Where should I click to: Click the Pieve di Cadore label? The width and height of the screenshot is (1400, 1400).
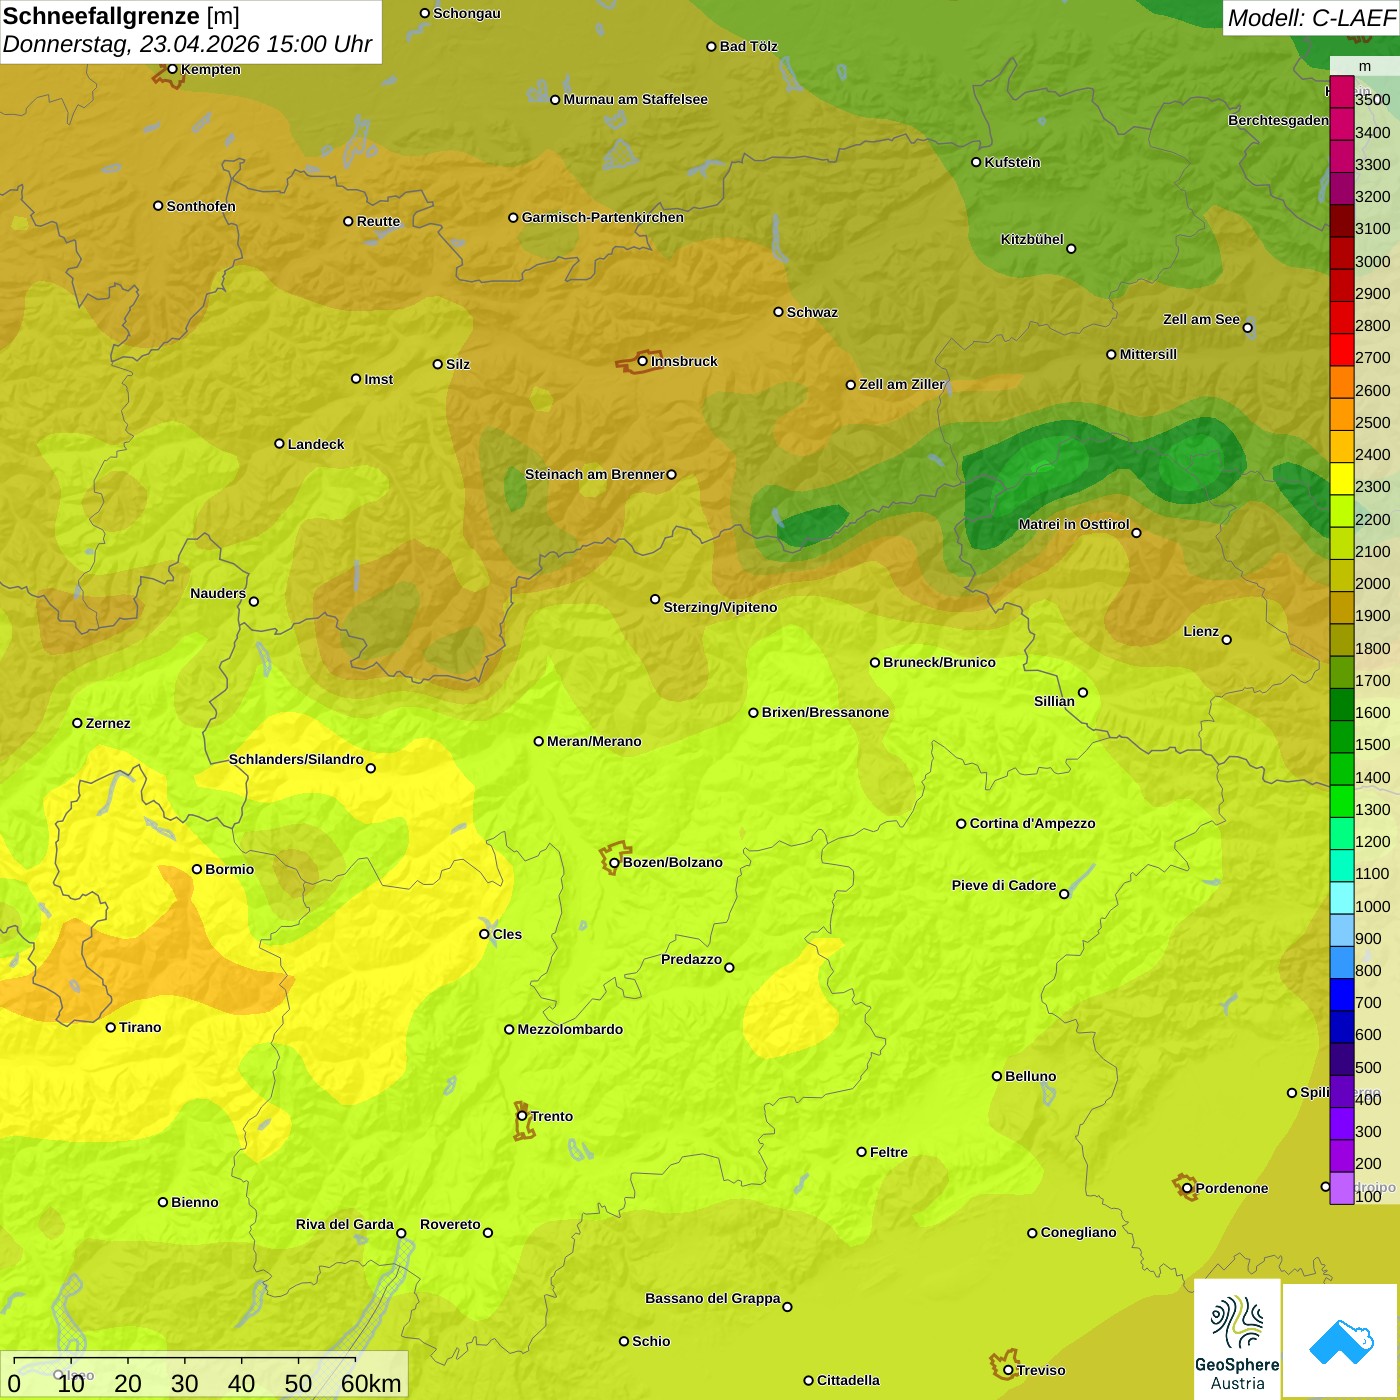click(x=1004, y=885)
